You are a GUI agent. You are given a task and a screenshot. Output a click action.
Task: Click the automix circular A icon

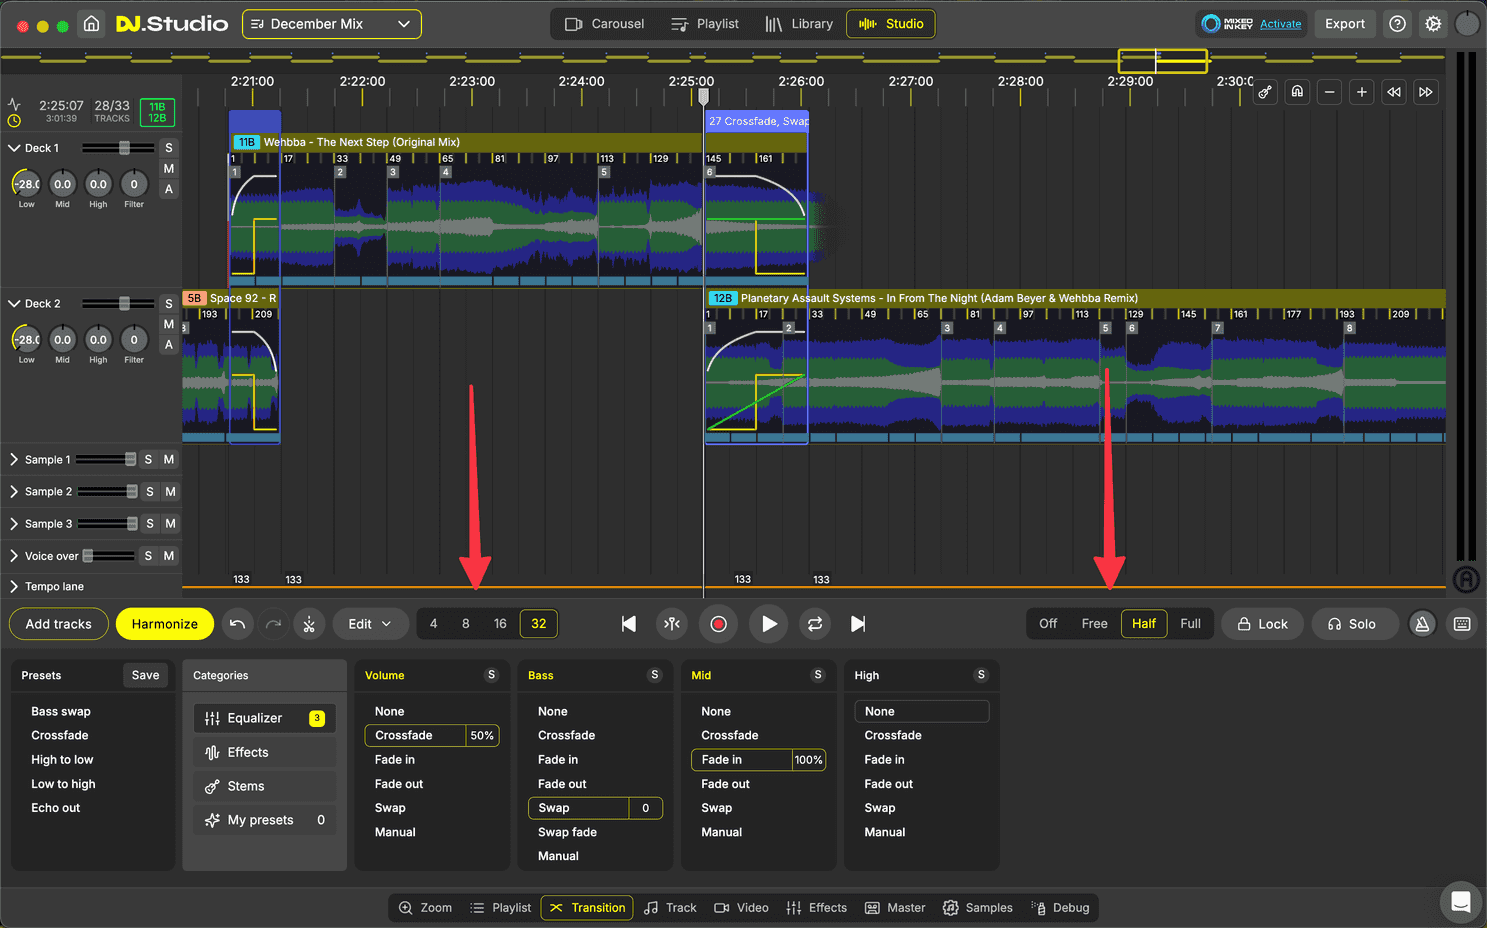[1466, 579]
